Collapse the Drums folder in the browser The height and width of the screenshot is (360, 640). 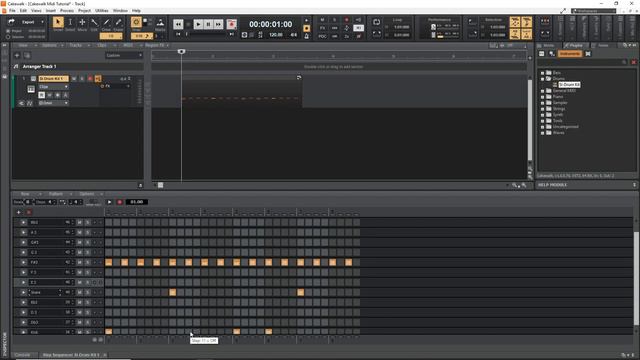point(542,78)
